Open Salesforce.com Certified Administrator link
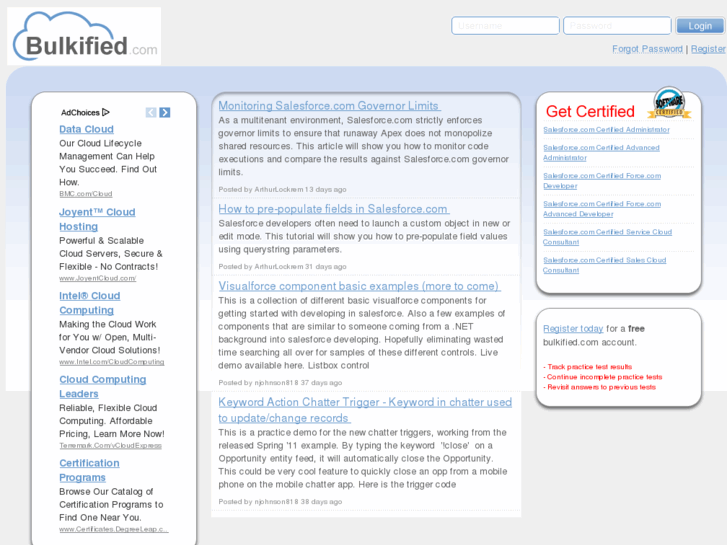 [x=606, y=129]
